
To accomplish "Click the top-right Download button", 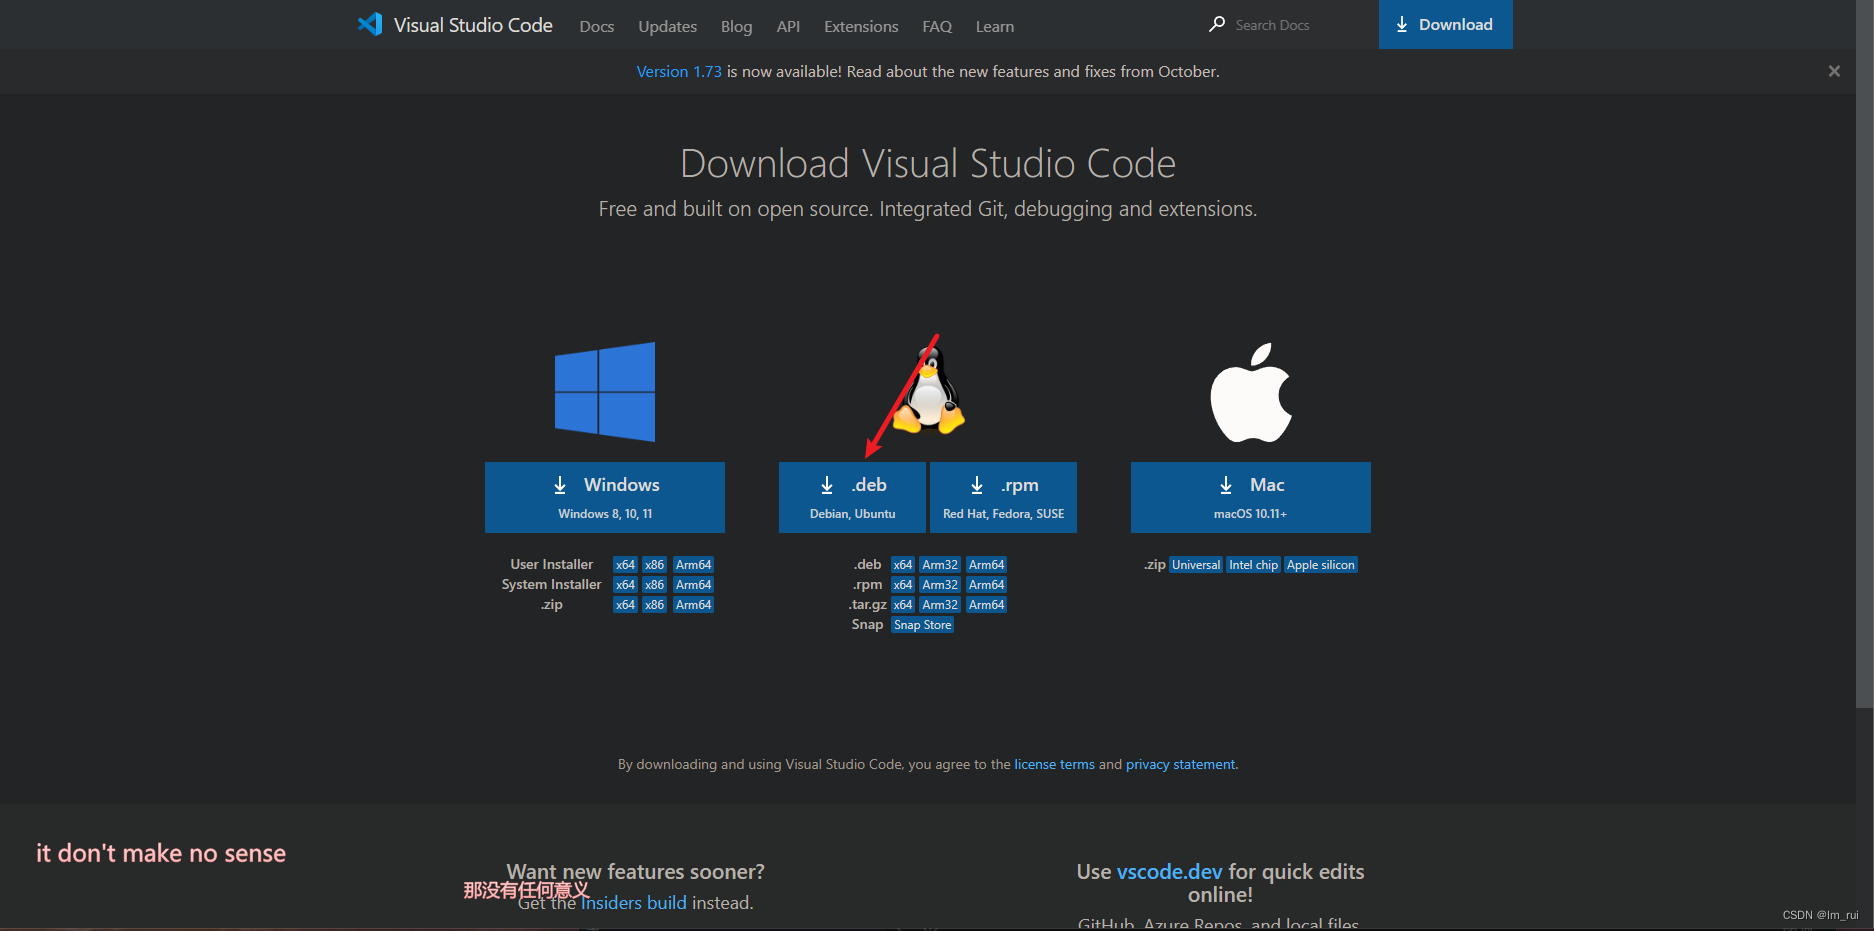I will click(x=1445, y=24).
